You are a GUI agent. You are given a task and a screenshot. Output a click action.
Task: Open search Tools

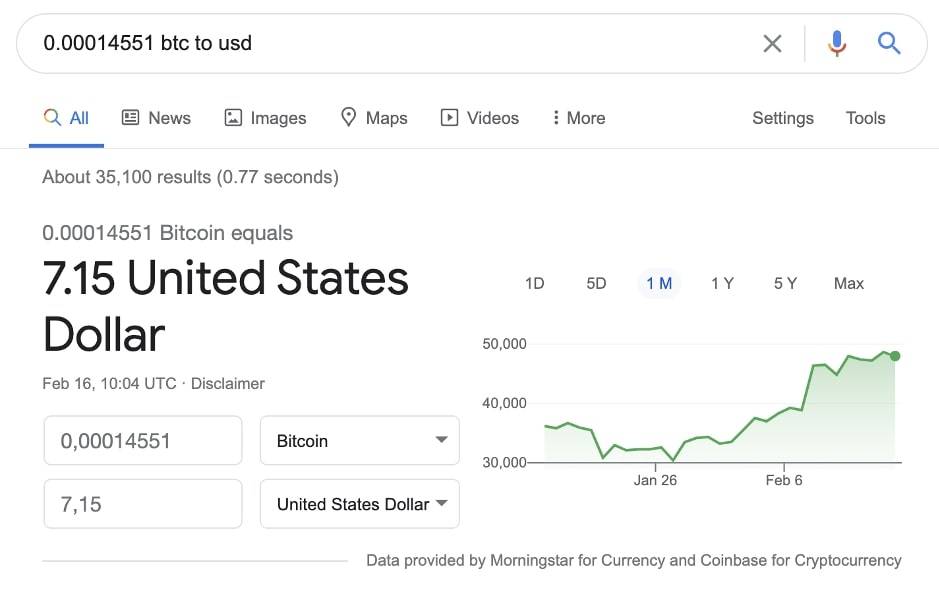click(x=865, y=118)
